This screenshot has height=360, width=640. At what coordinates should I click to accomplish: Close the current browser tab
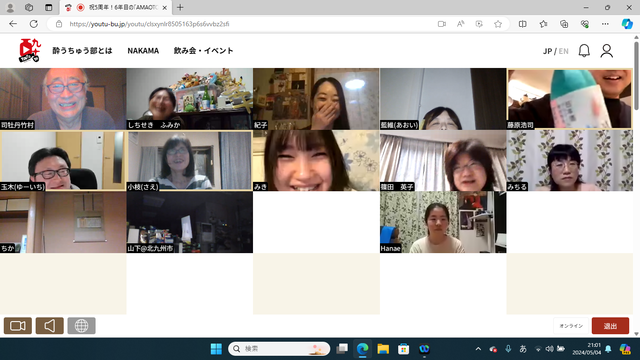(164, 7)
